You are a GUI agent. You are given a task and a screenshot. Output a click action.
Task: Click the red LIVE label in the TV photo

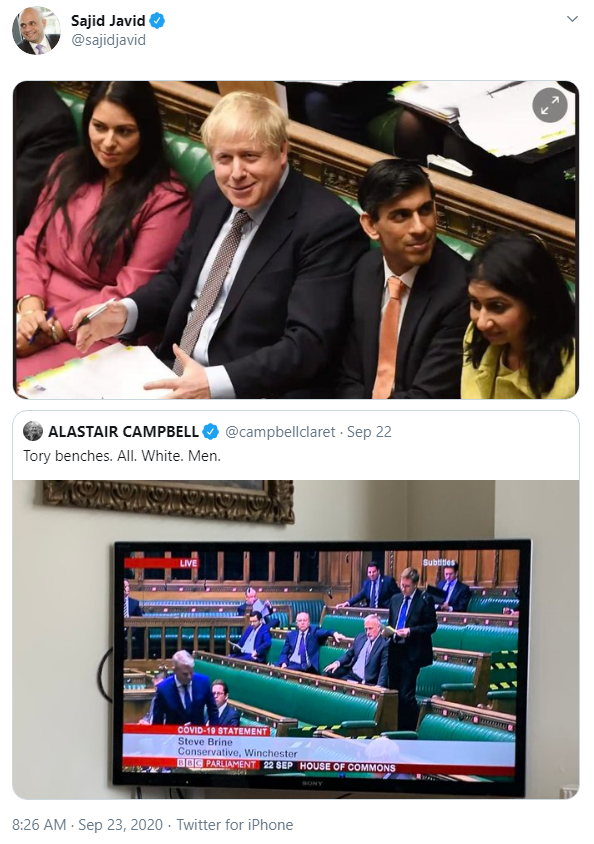(x=188, y=563)
